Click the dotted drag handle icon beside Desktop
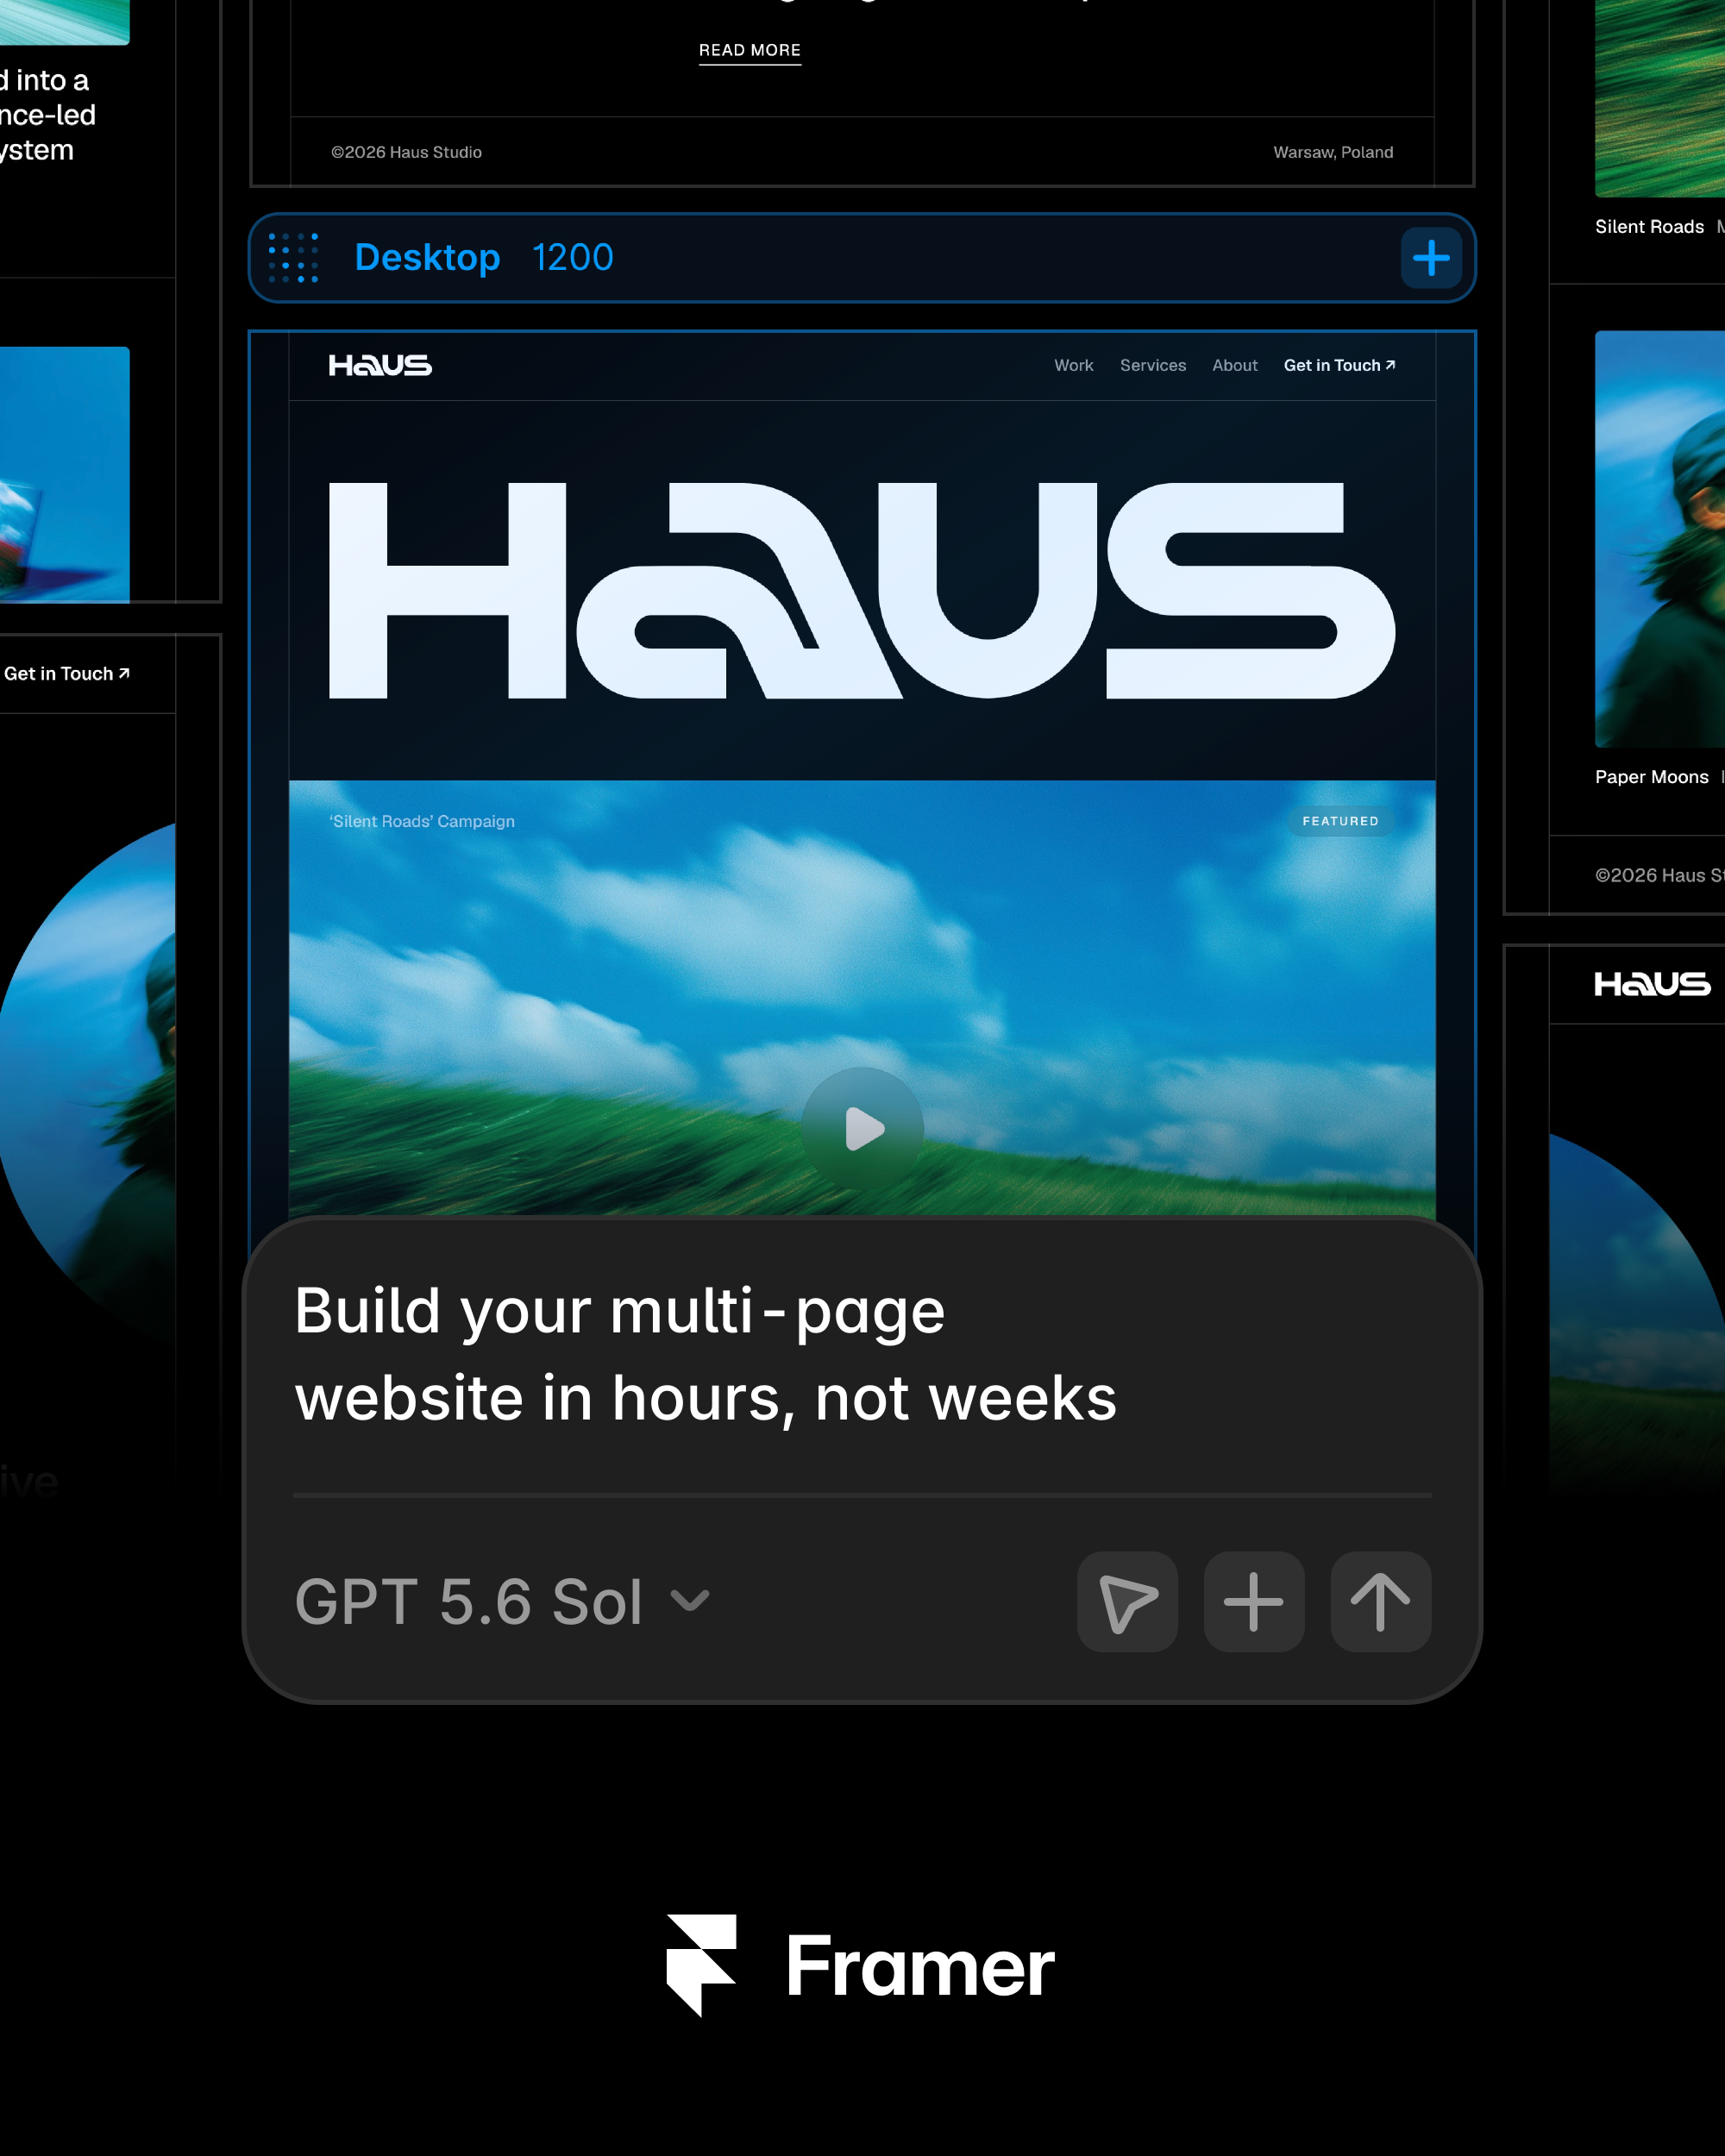The image size is (1725, 2156). 294,258
